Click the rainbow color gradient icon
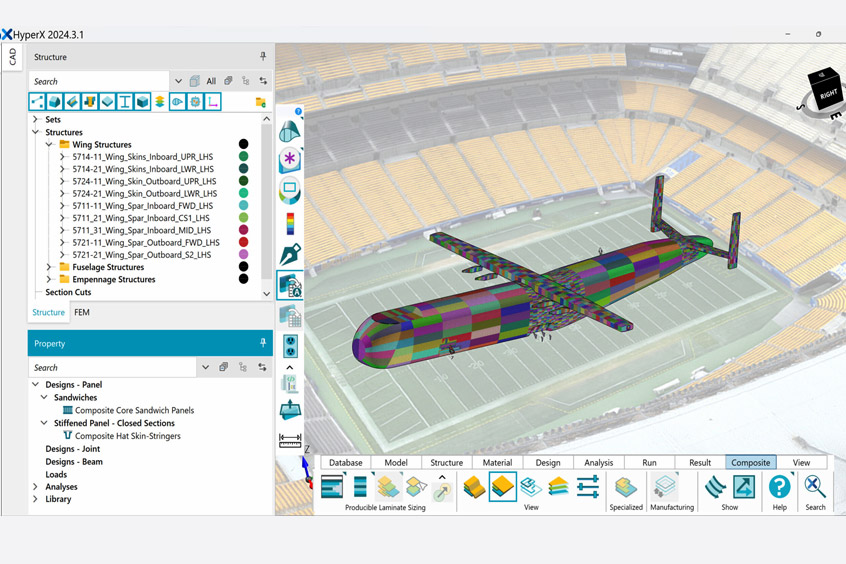 (290, 222)
